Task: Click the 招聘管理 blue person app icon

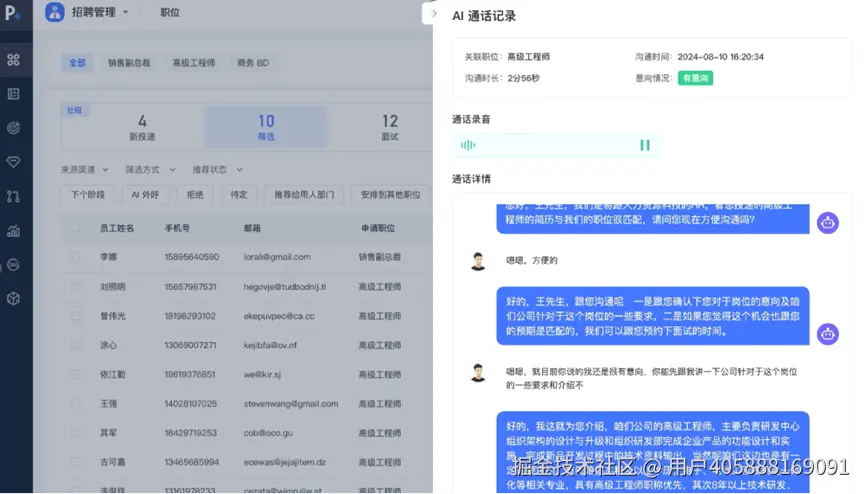Action: click(55, 12)
